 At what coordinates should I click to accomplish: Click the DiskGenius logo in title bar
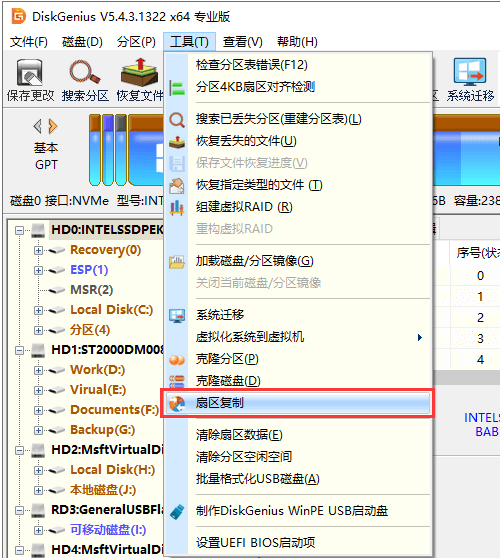point(19,16)
